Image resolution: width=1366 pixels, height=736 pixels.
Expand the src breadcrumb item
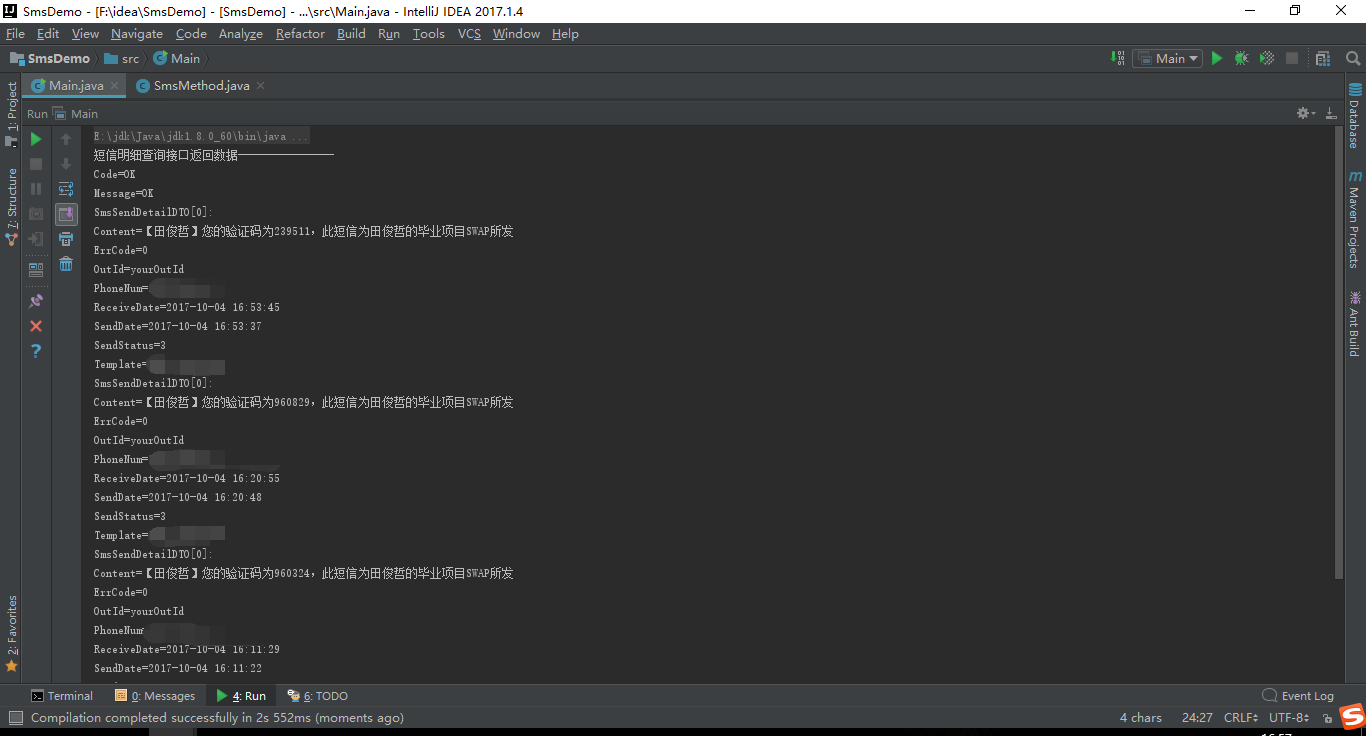click(123, 58)
